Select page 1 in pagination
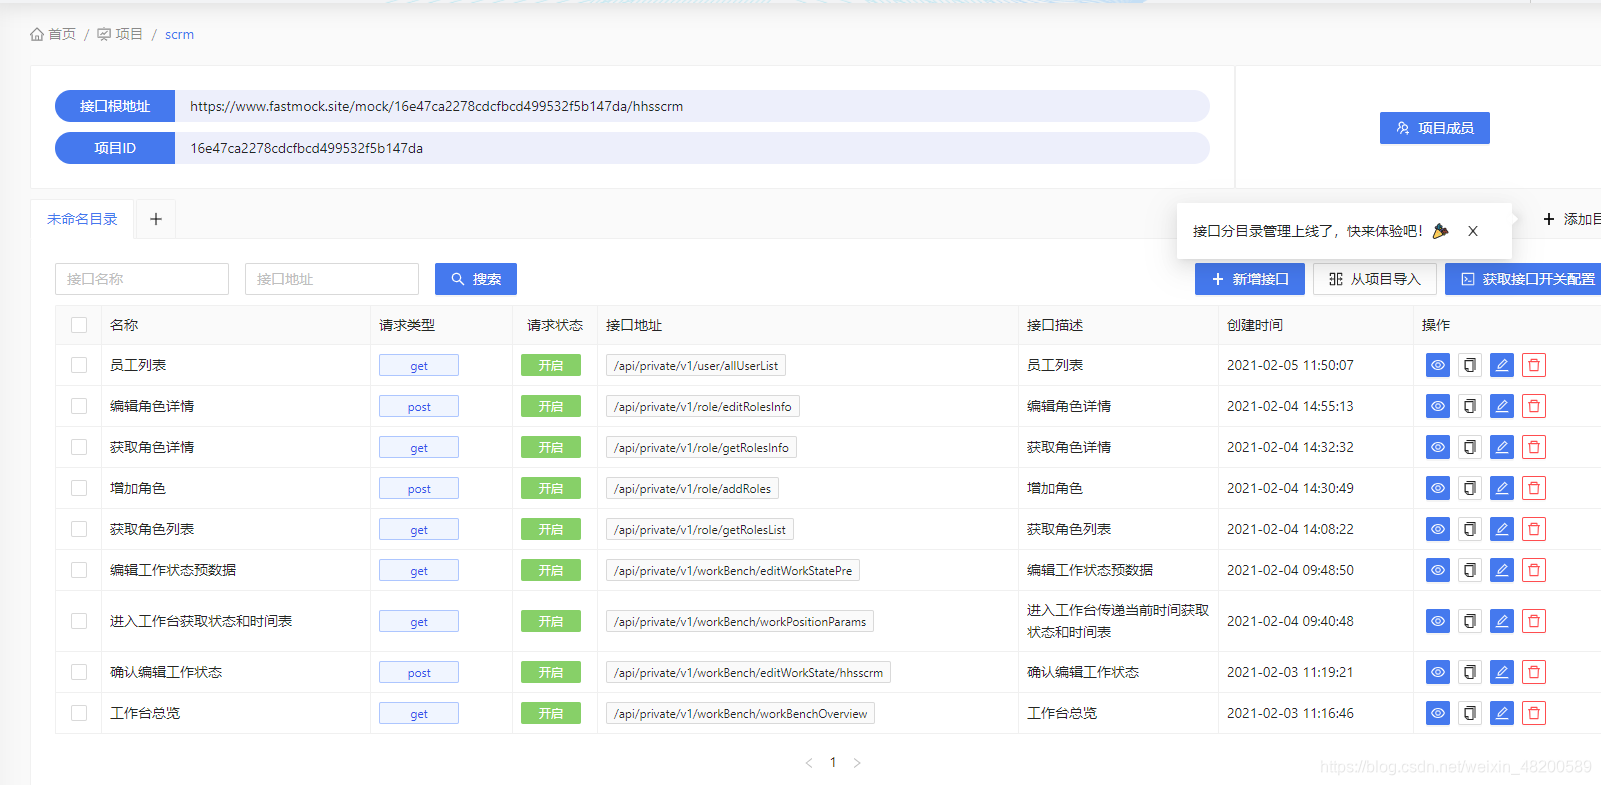Screen dimensions: 1601x785 click(x=833, y=763)
